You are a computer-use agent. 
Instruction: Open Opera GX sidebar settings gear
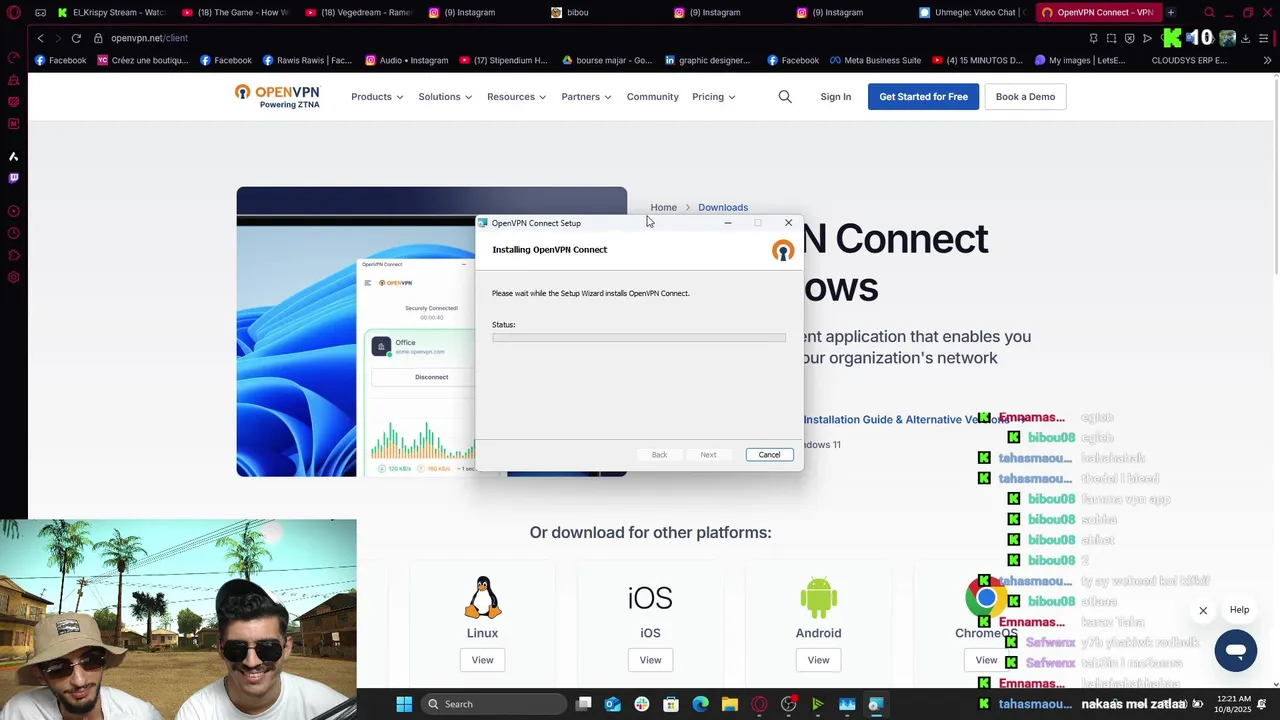(13, 277)
